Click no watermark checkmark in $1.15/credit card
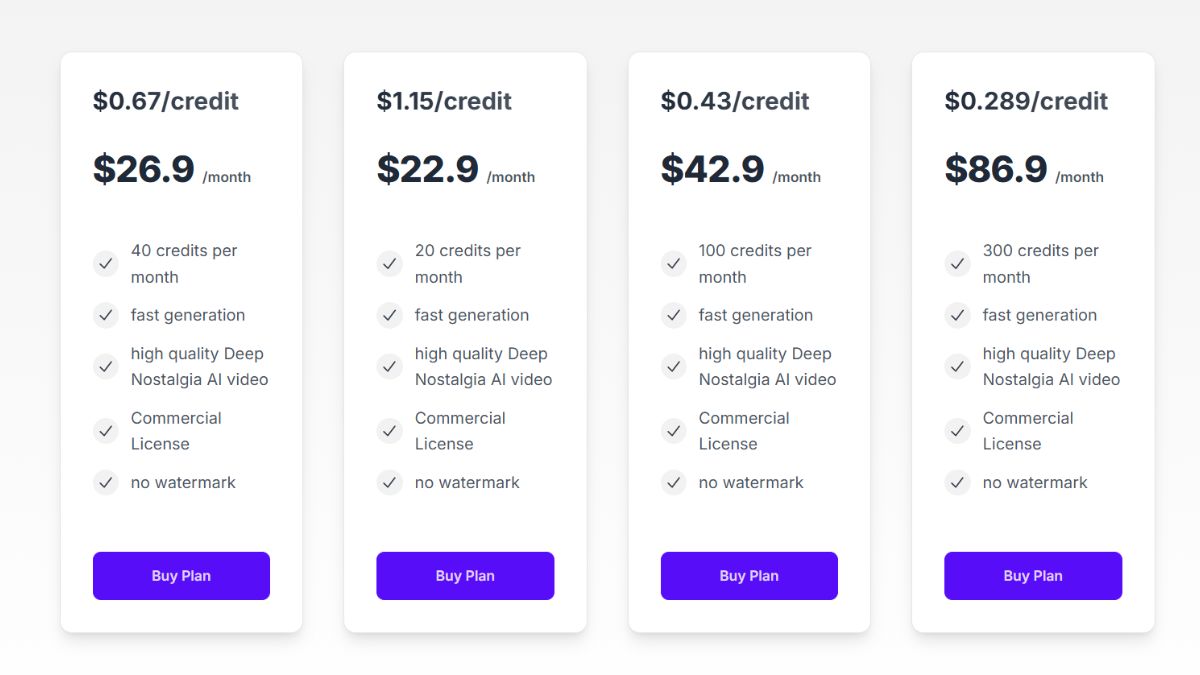1200x675 pixels. pyautogui.click(x=390, y=482)
